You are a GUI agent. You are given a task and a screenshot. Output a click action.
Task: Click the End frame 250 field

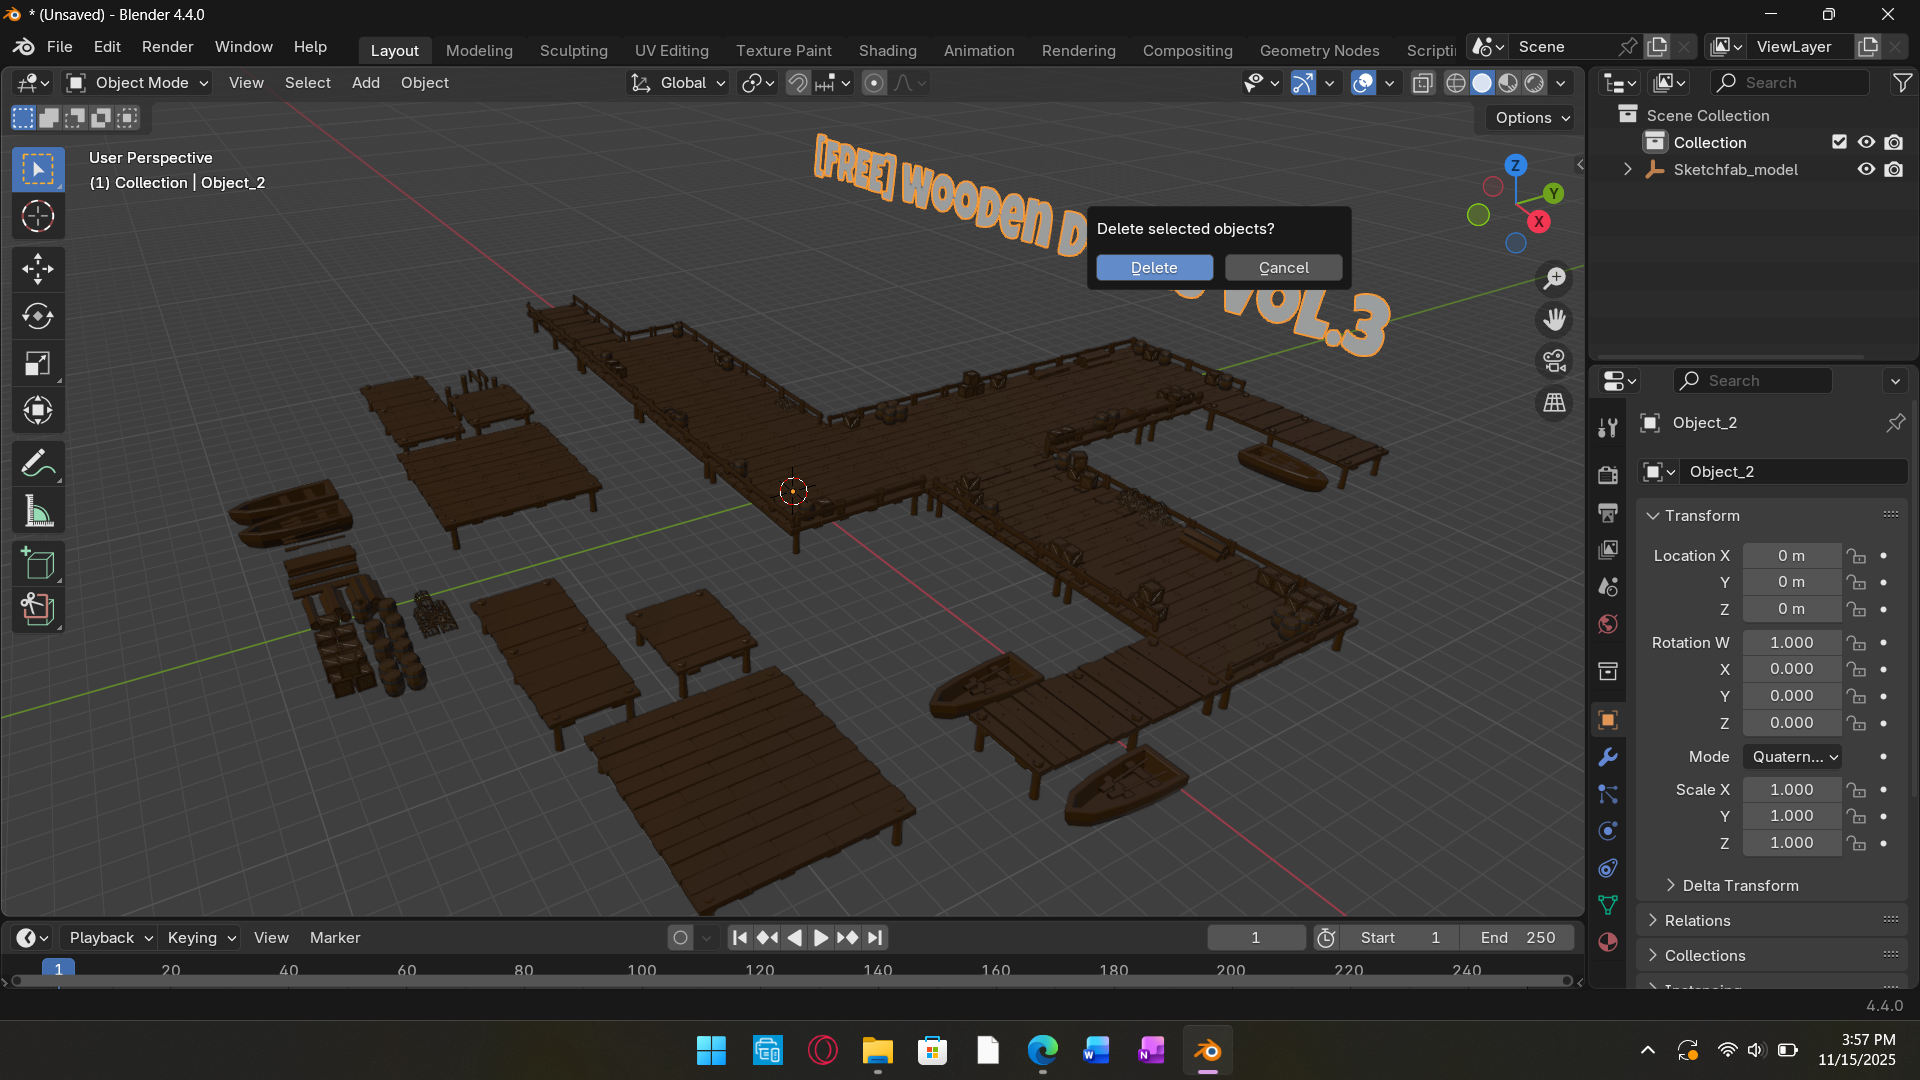1517,938
